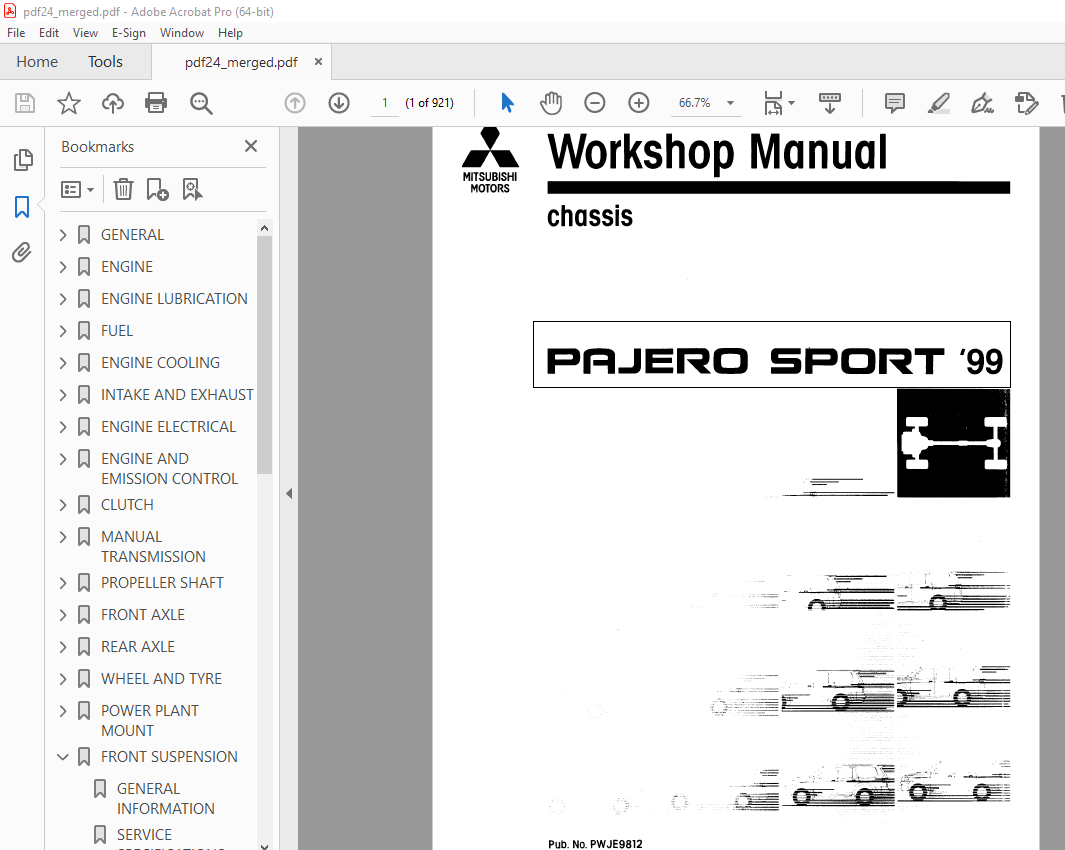
Task: Open the page edit stamp tool
Action: [1026, 103]
